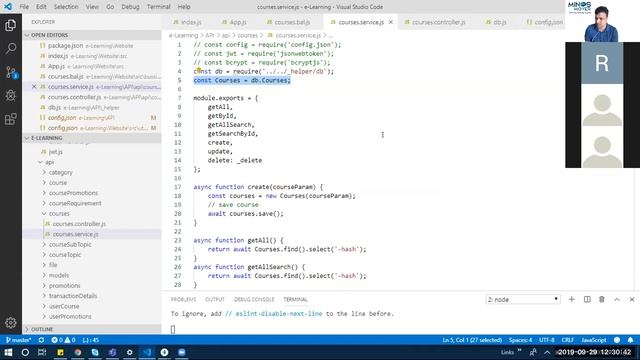Switch to the Problems panel tab
Image resolution: width=640 pixels, height=360 pixels.
click(183, 299)
